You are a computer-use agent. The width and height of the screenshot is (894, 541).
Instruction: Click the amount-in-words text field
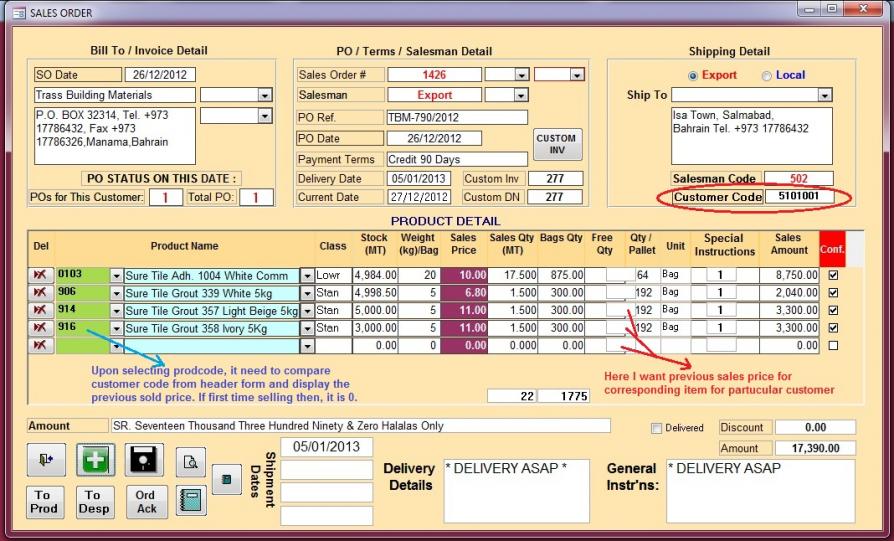coord(360,426)
